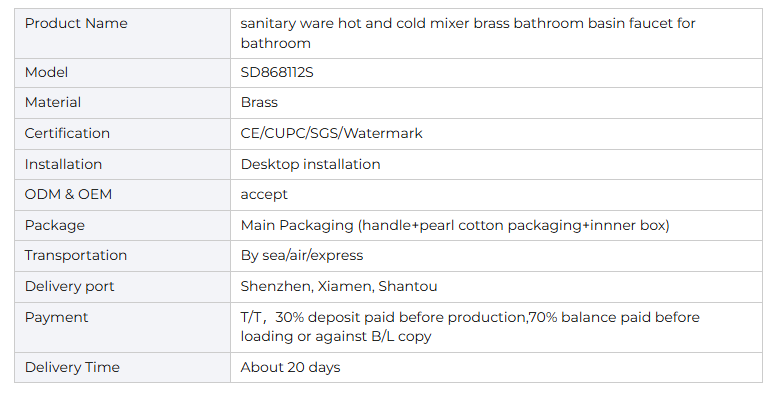Select the Shenzhen, Xiamen, Shantou ports text
Screen dimensions: 777x394
(339, 286)
